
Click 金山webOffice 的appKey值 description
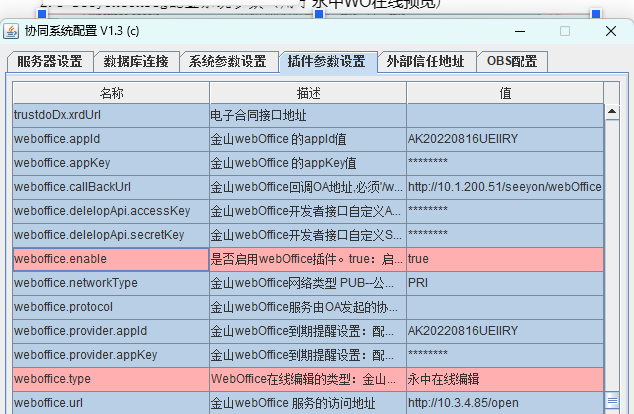(308, 163)
